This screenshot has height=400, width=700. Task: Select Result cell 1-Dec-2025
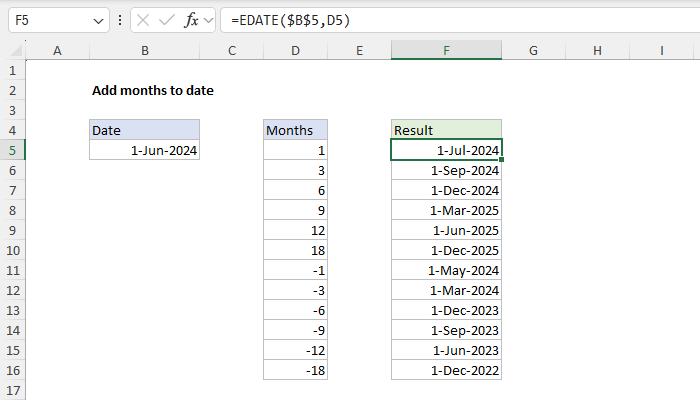coord(446,250)
